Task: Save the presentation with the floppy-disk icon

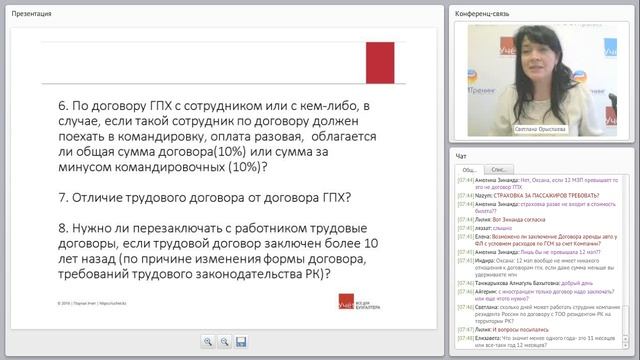Action: point(241,342)
